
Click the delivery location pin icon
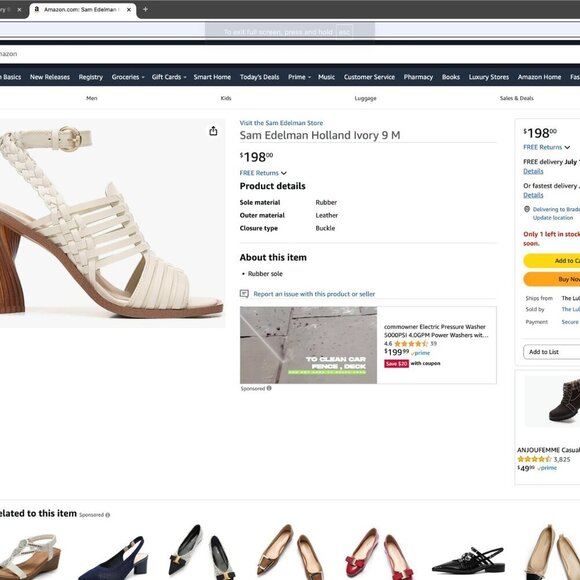click(527, 209)
